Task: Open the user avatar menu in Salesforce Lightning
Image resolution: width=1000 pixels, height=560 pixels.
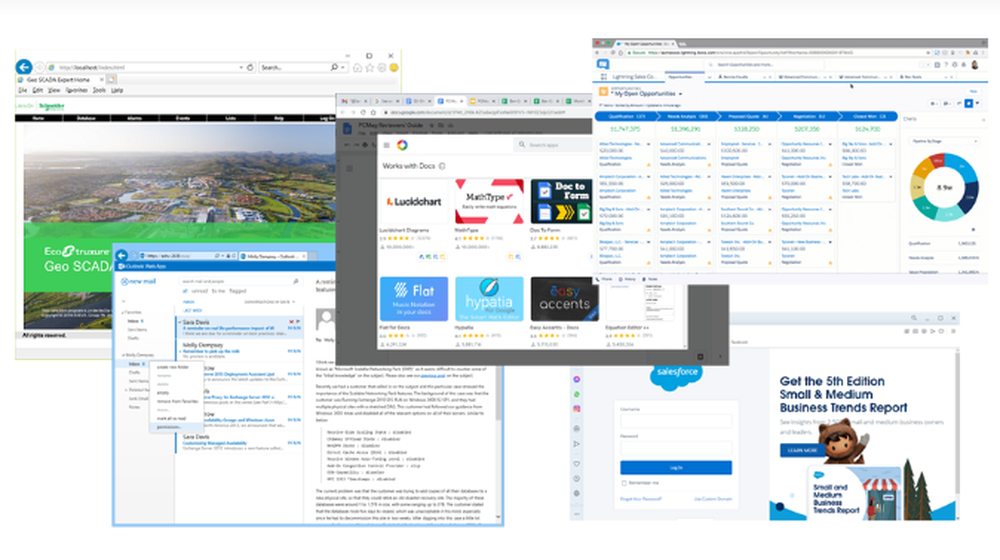Action: pos(974,64)
